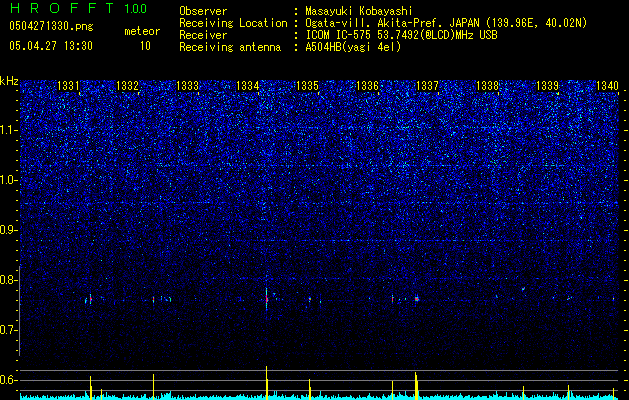The width and height of the screenshot is (629, 400).
Task: Click the 0.7 kHz axis label
Action: coord(8,330)
